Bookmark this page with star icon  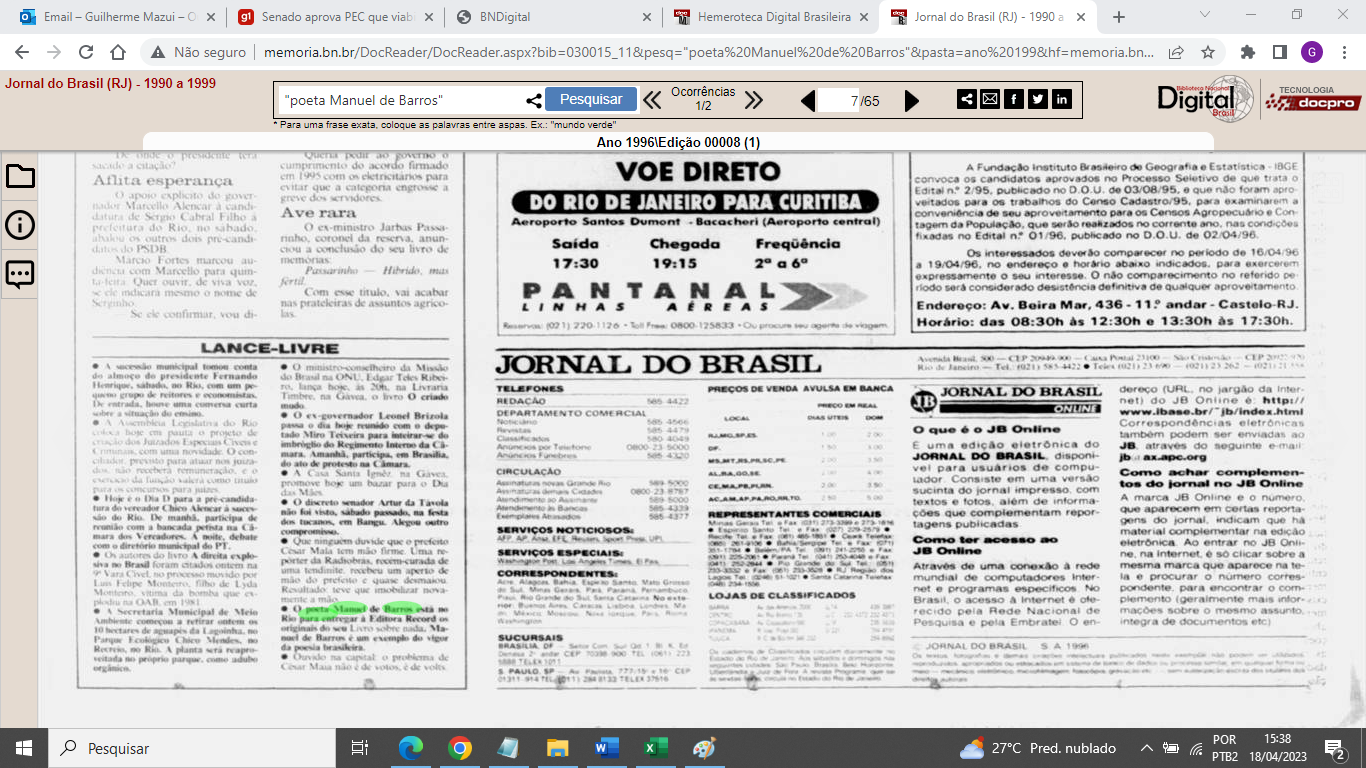pos(1208,52)
